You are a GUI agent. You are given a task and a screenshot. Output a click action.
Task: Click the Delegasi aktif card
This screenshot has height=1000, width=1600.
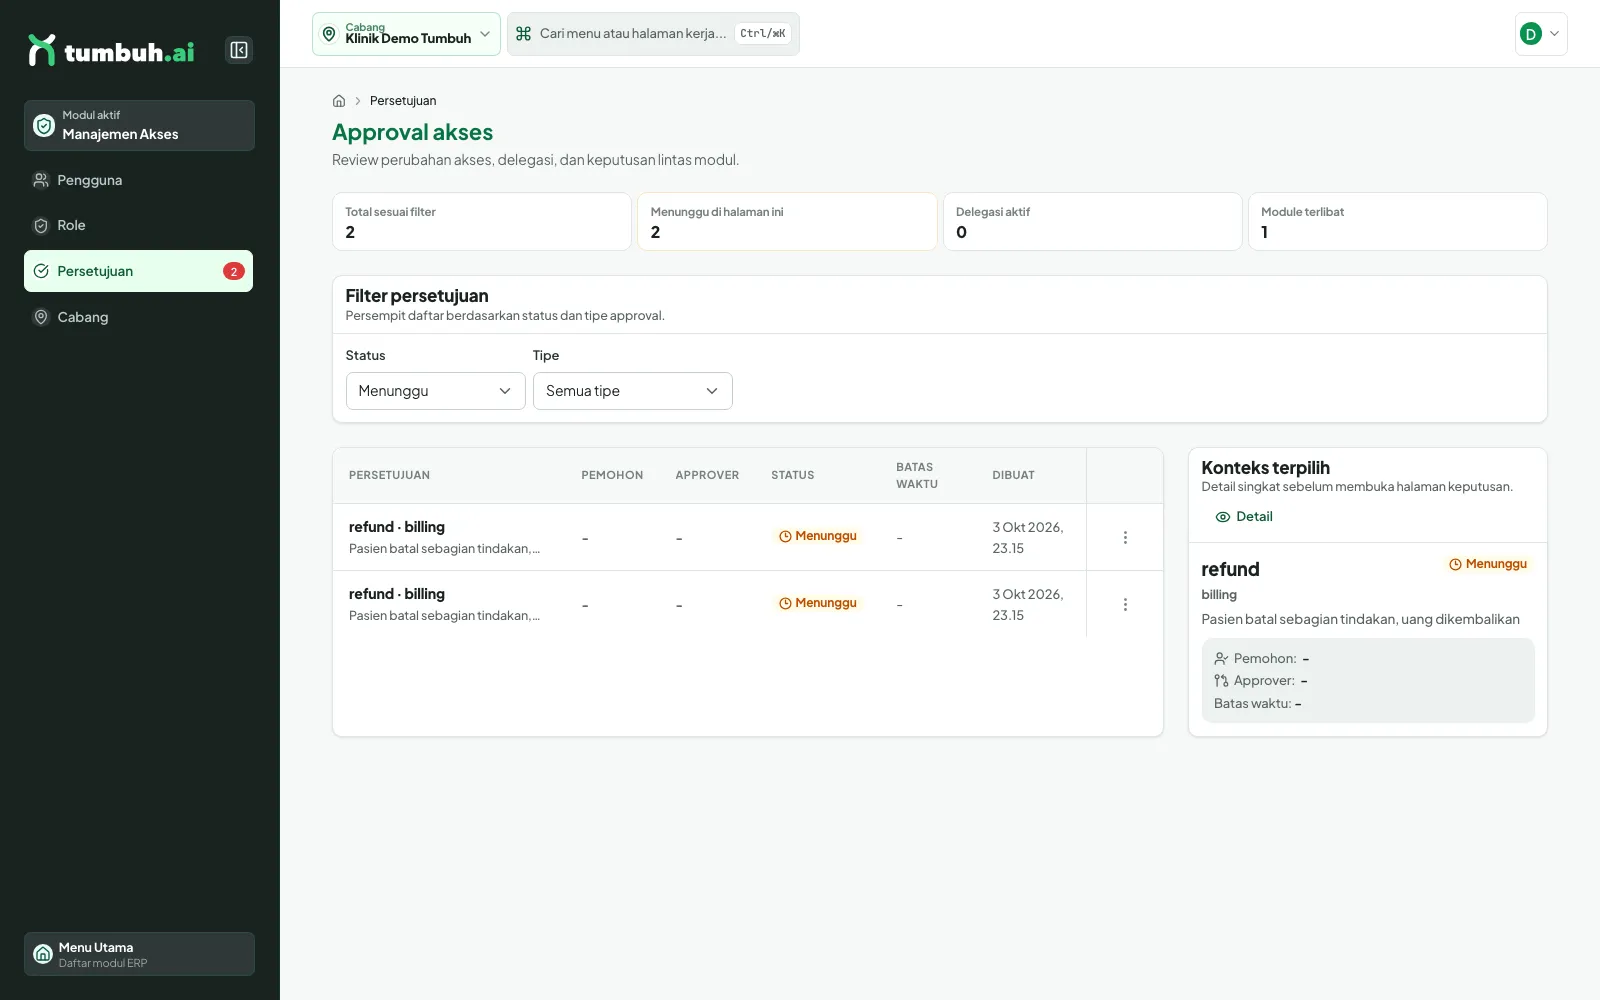(1092, 221)
